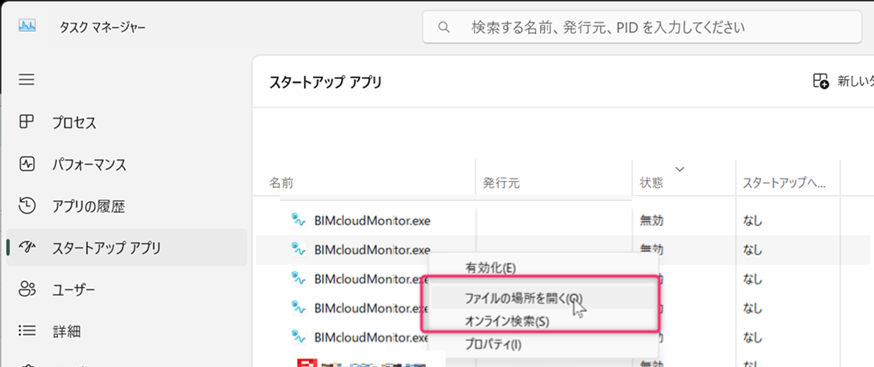This screenshot has height=367, width=874.
Task: Choose プロパティ(I) in the context menu
Action: tap(543, 345)
